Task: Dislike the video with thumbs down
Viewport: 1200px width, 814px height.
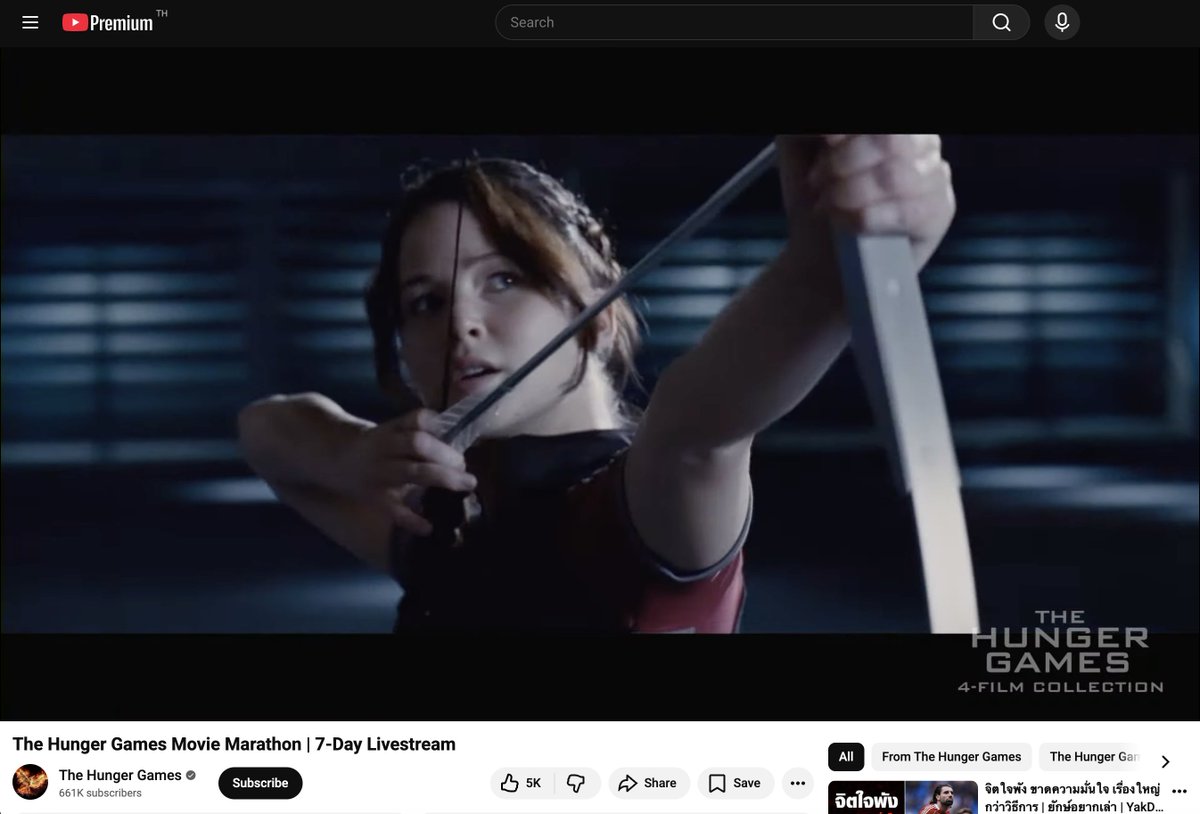Action: [576, 783]
